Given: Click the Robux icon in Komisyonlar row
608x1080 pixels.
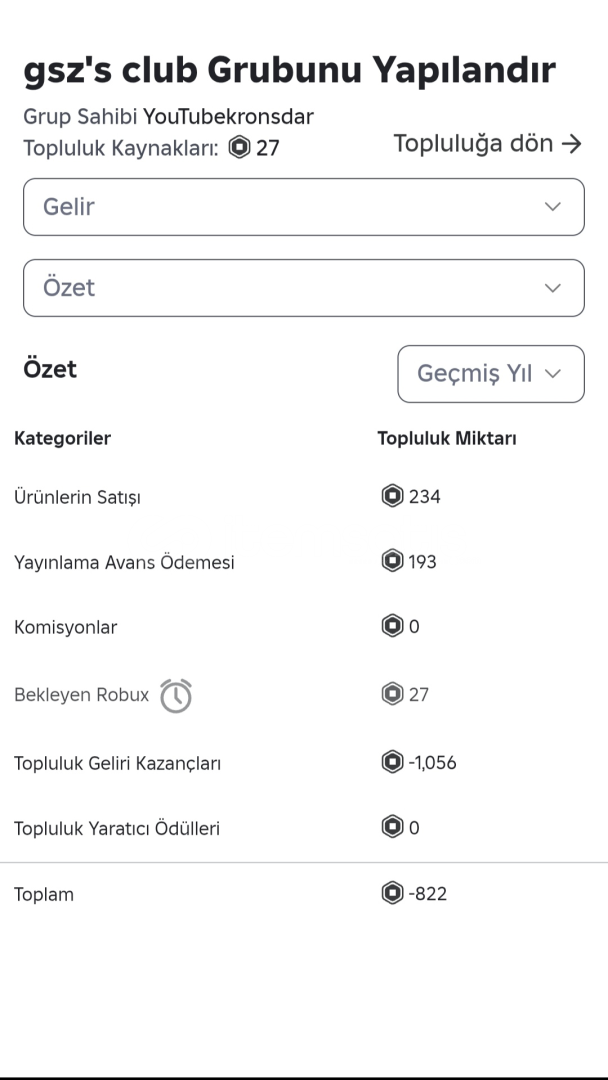Looking at the screenshot, I should [392, 627].
